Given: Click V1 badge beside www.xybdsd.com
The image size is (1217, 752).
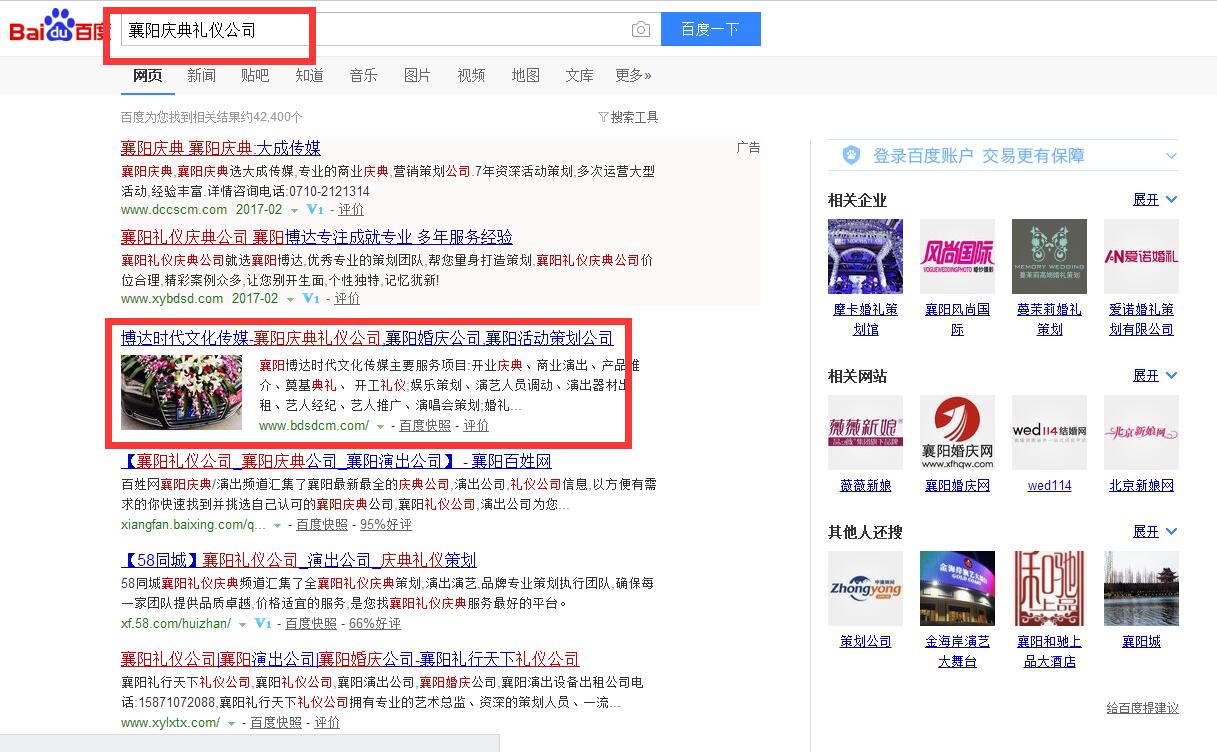Looking at the screenshot, I should pyautogui.click(x=311, y=299).
